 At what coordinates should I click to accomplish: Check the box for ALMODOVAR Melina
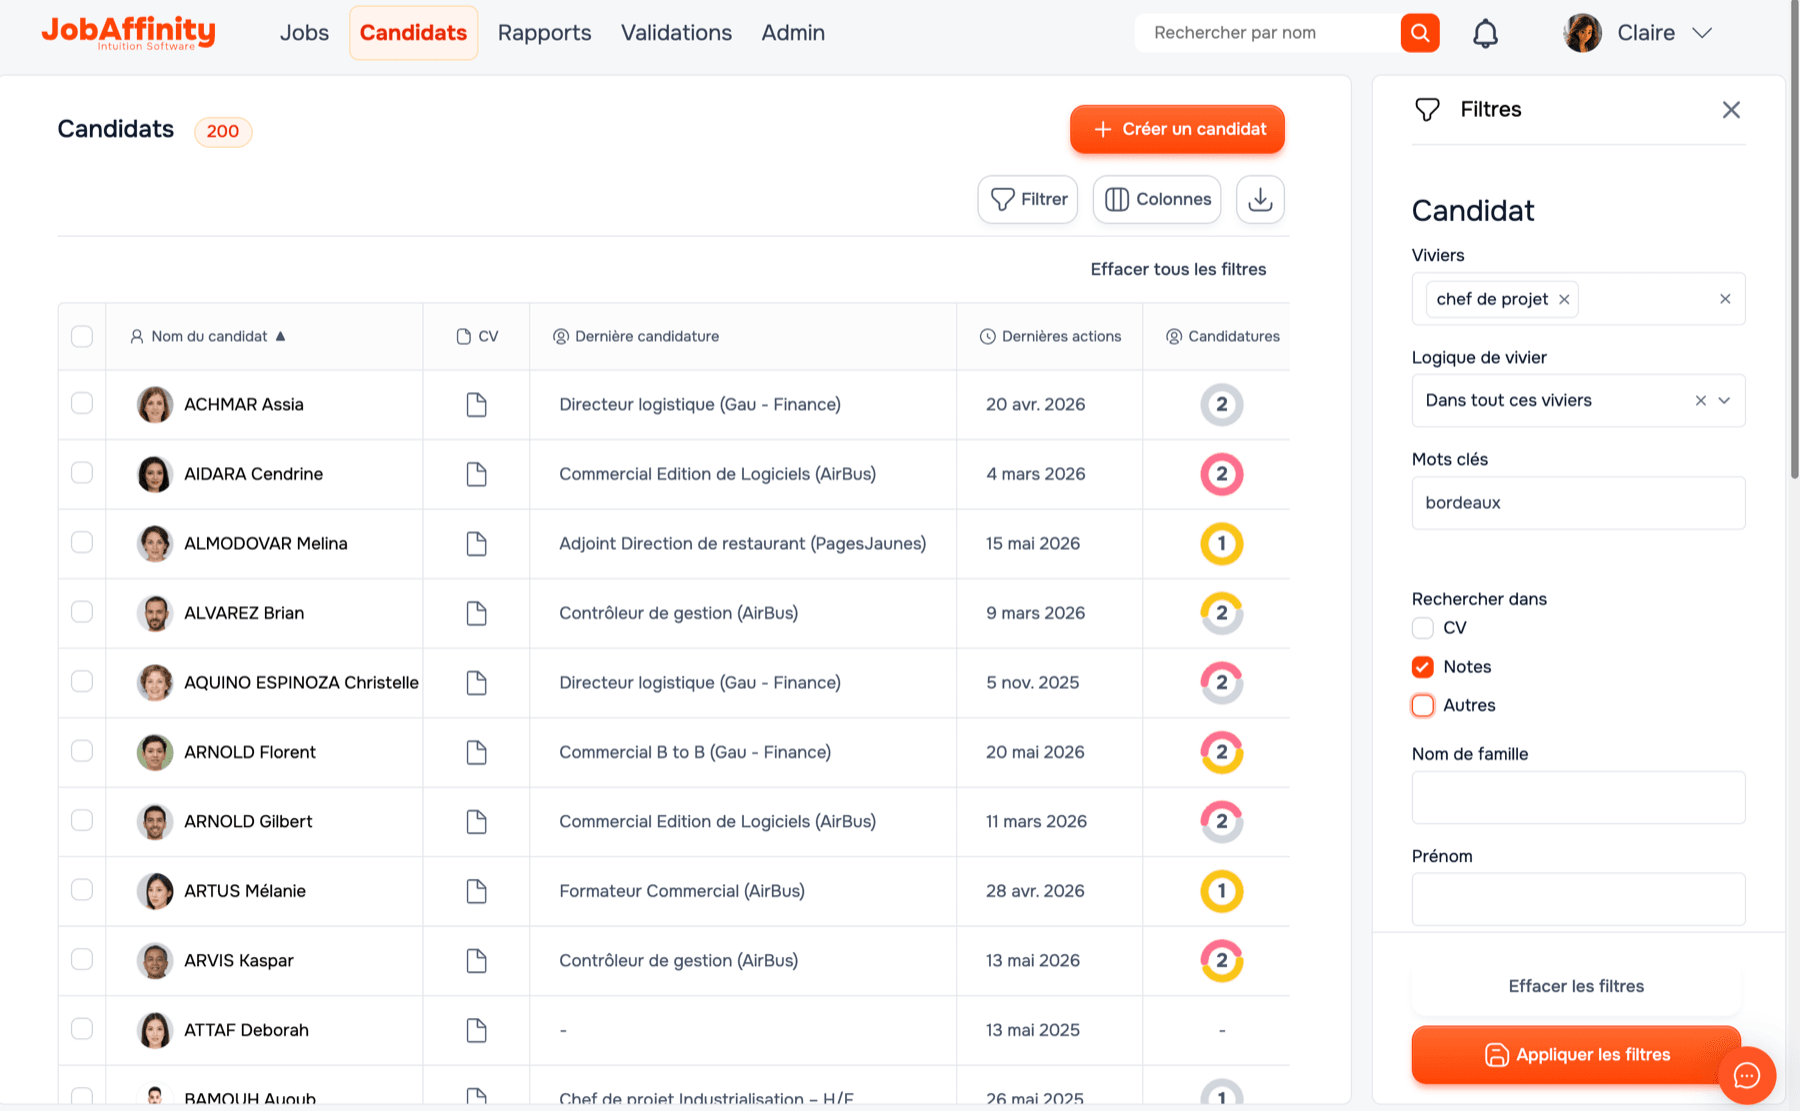point(82,542)
